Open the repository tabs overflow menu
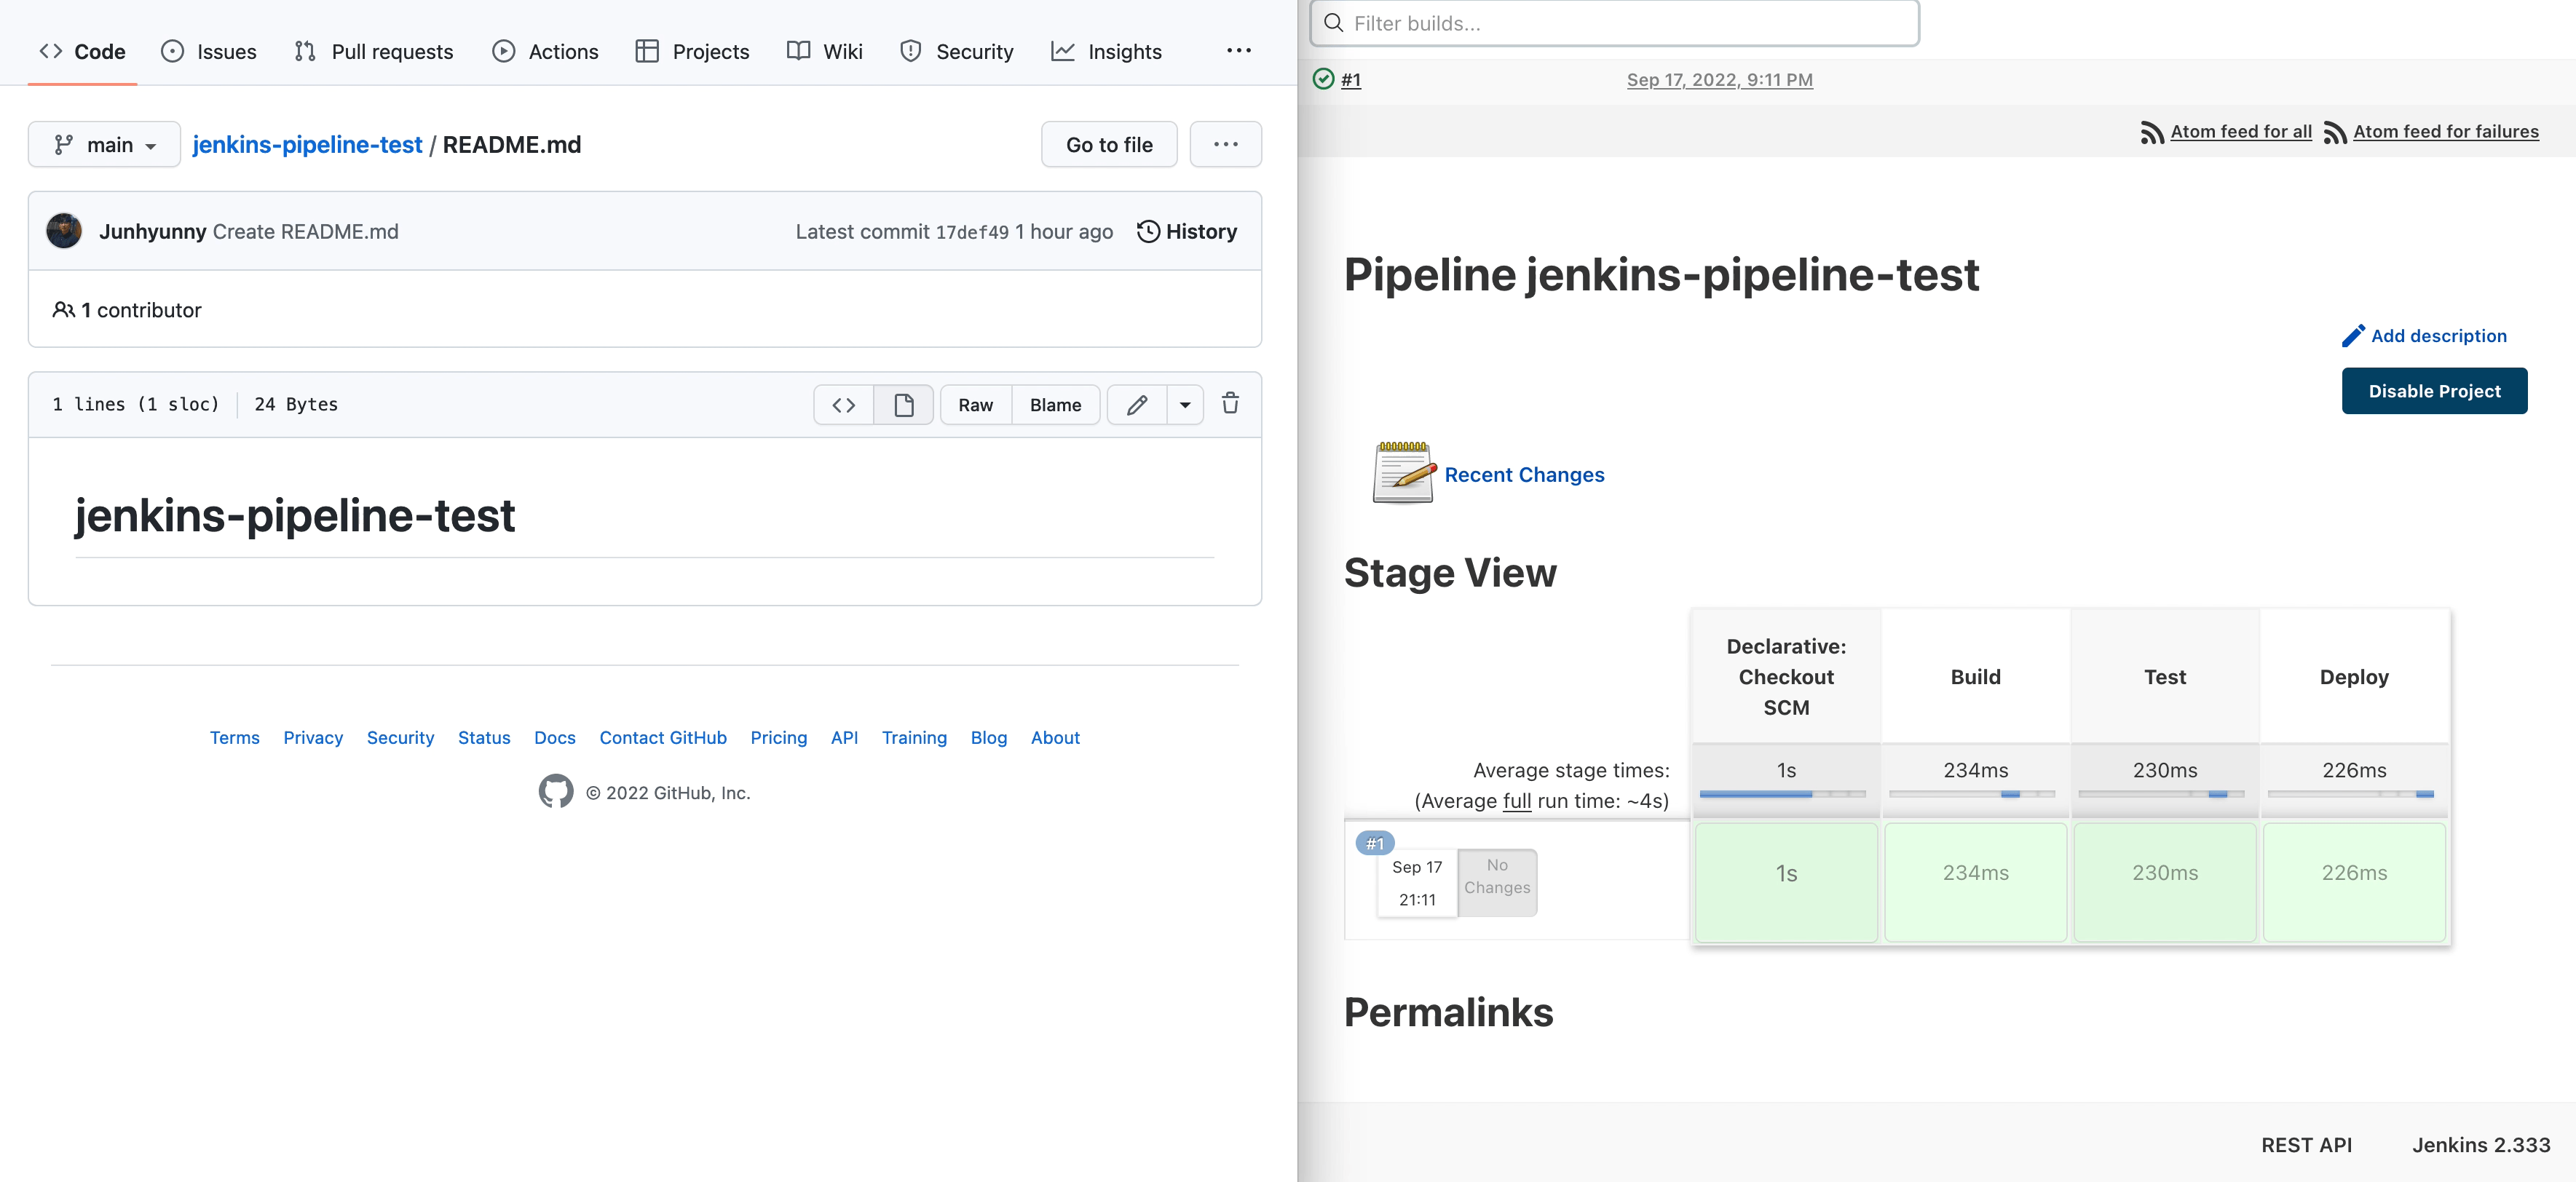 point(1238,51)
